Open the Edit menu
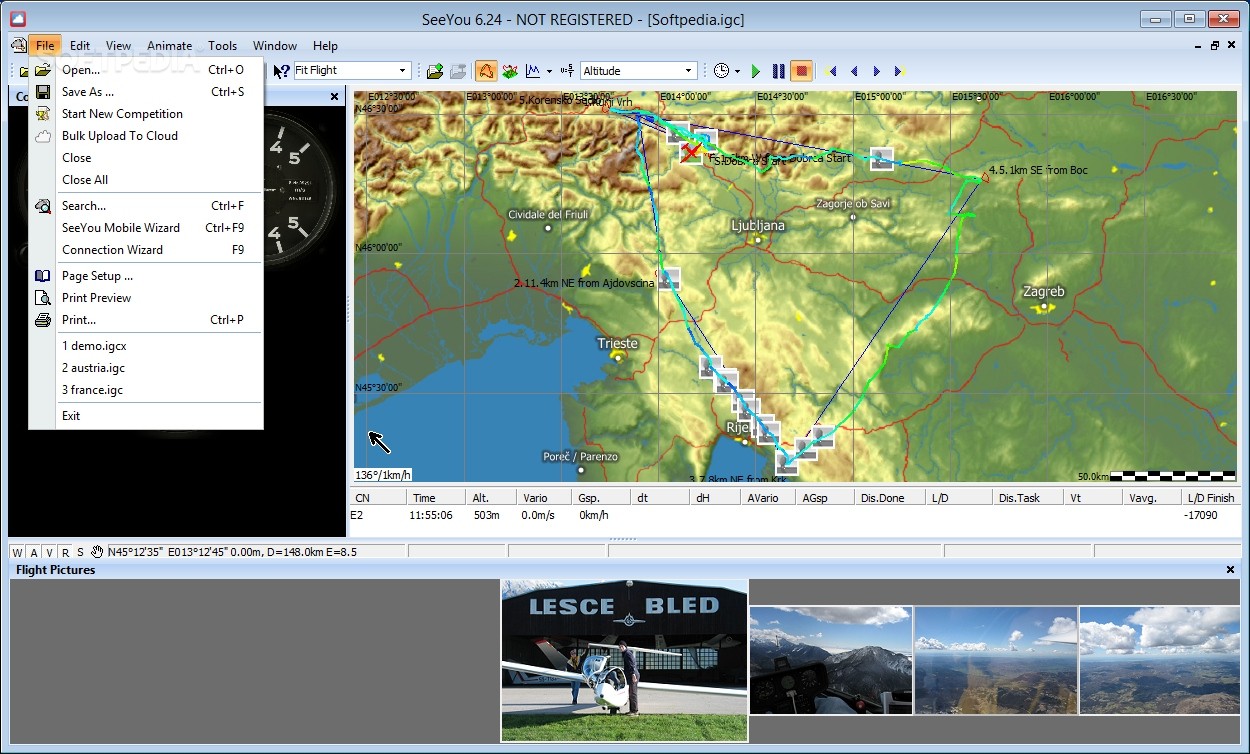The image size is (1250, 754). (80, 45)
